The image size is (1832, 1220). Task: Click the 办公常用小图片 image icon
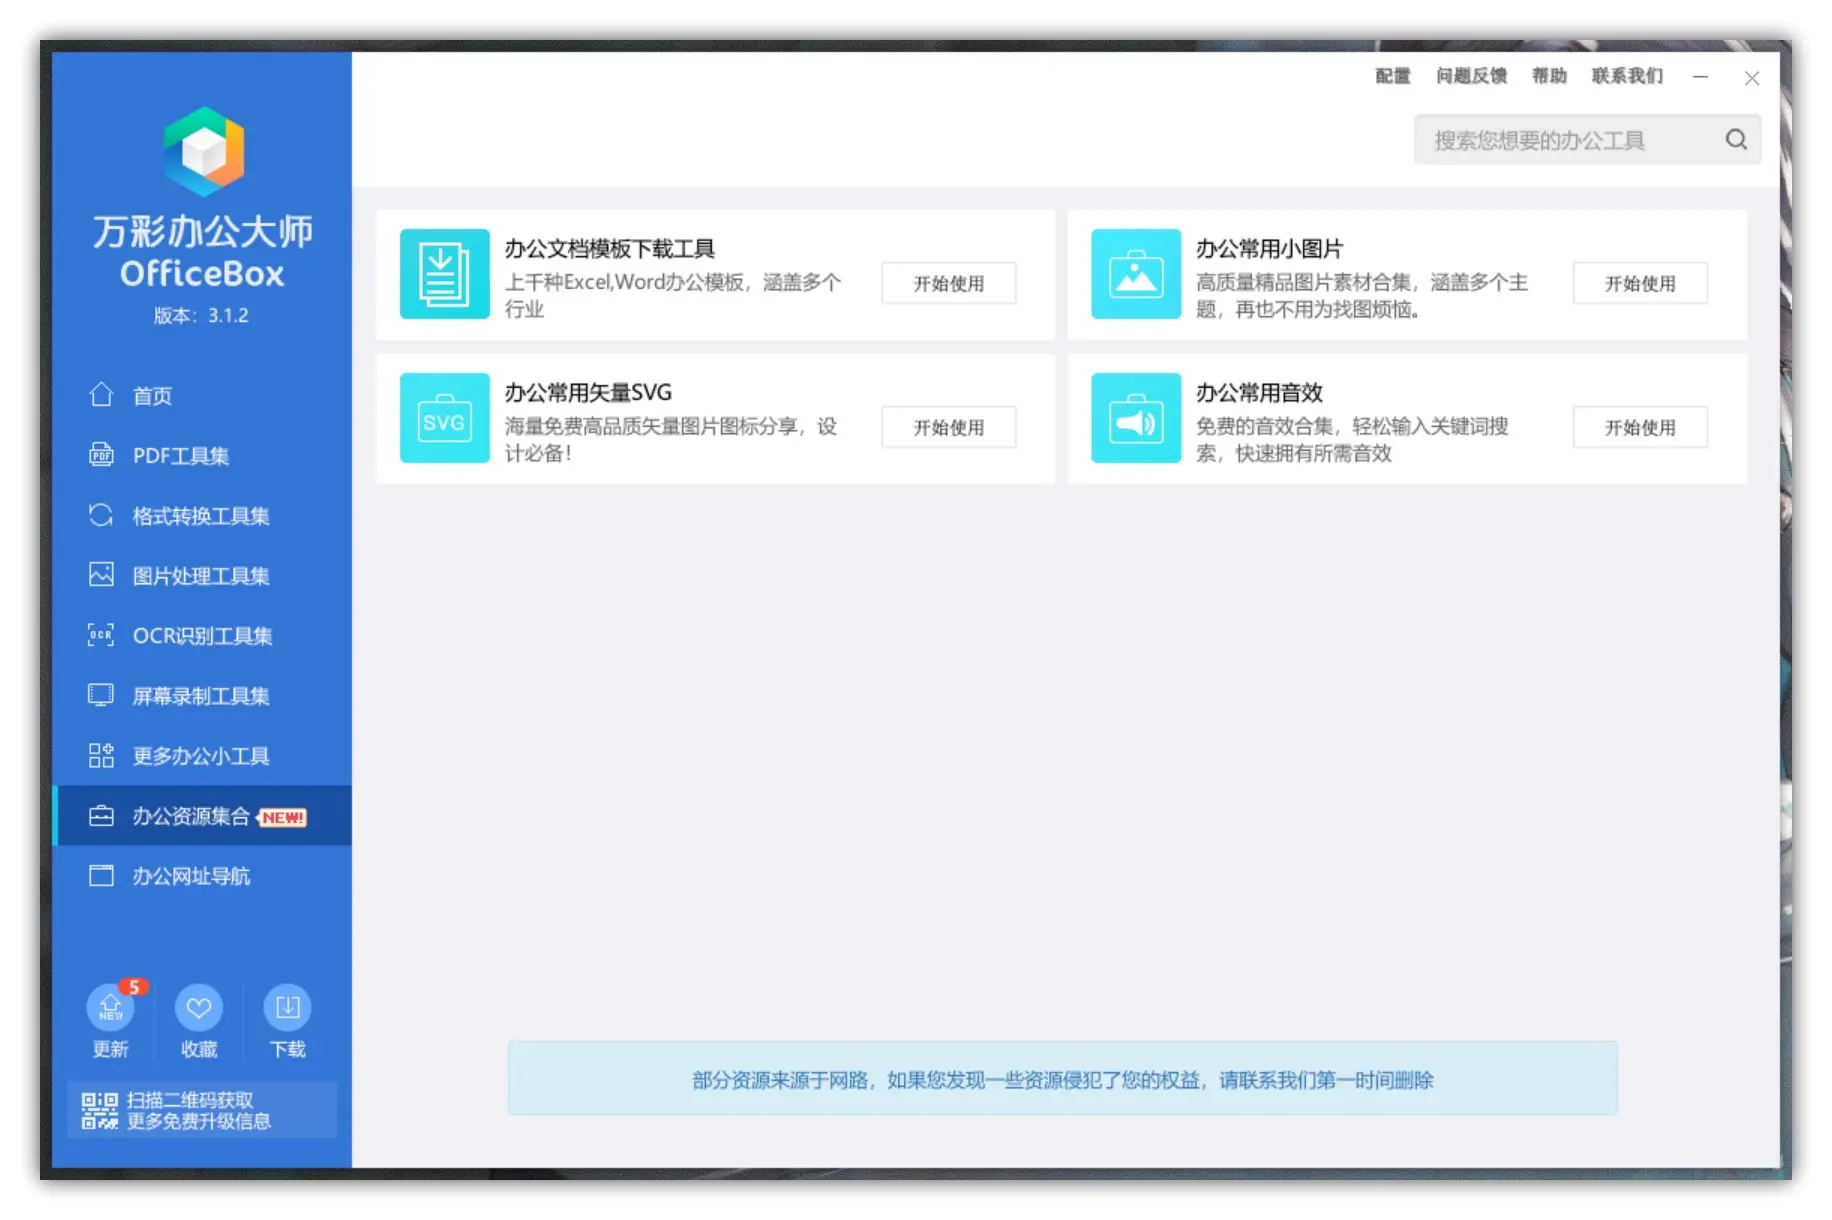point(1136,274)
